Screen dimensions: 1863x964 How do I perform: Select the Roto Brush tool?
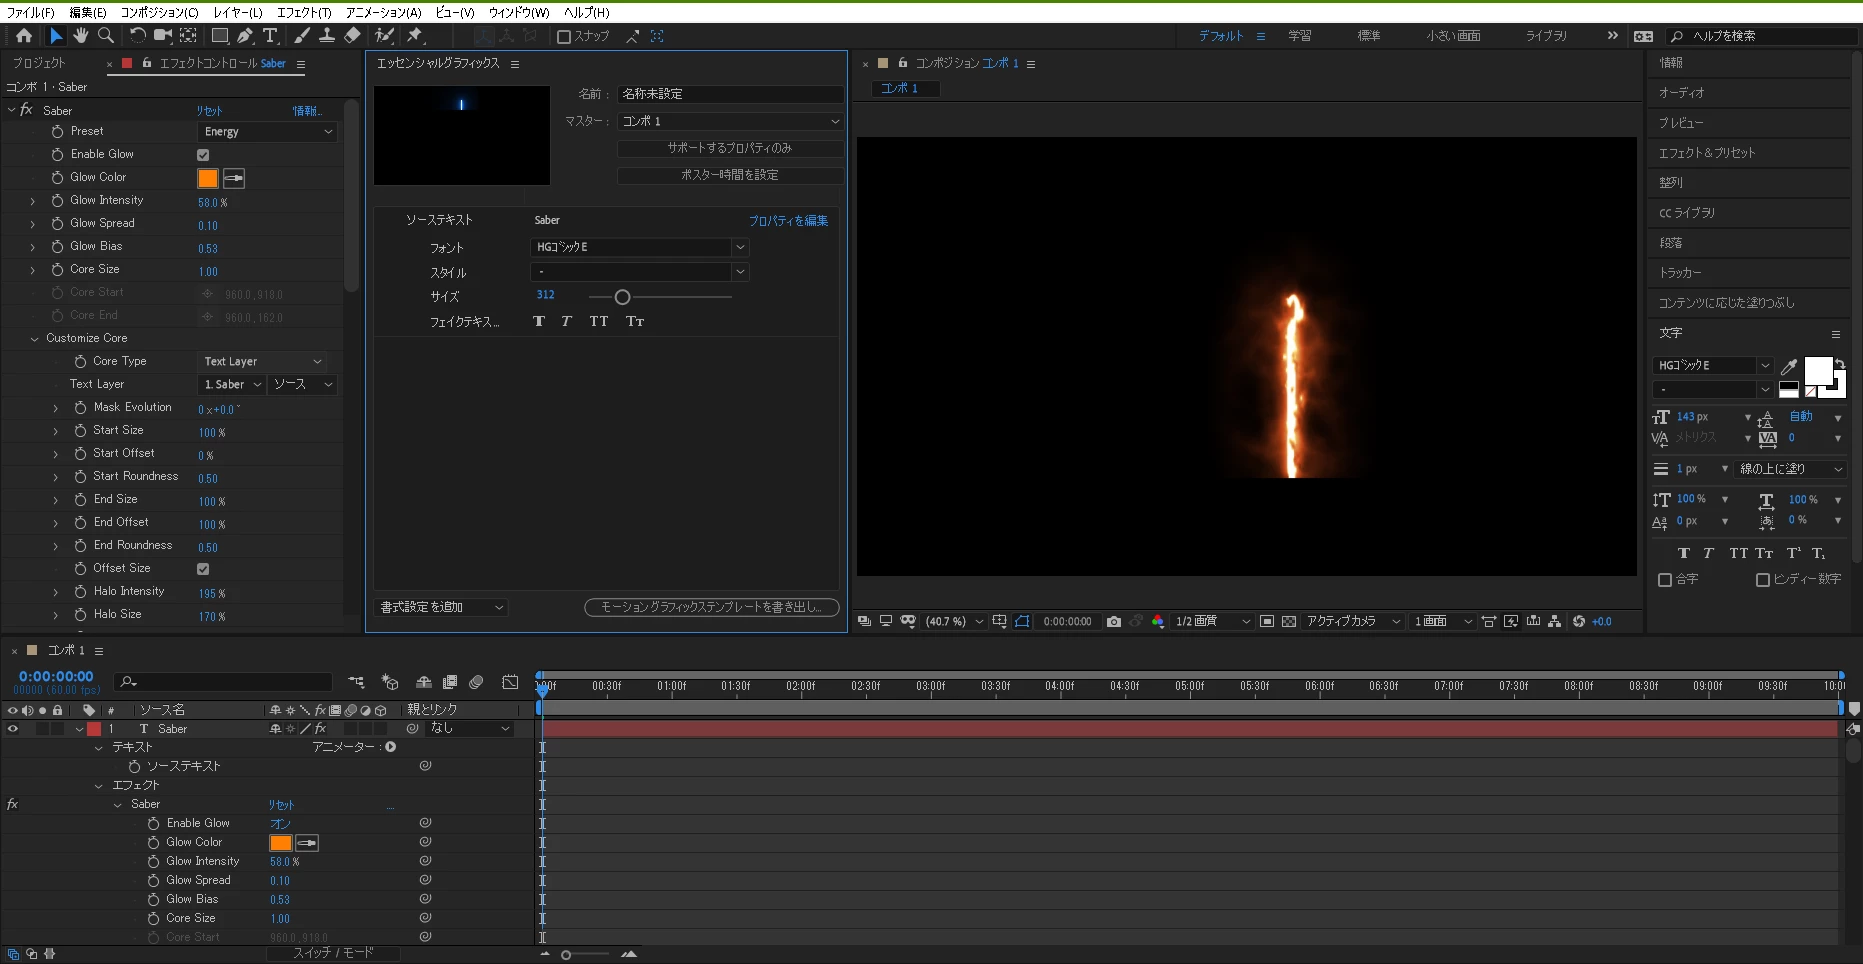pyautogui.click(x=384, y=36)
